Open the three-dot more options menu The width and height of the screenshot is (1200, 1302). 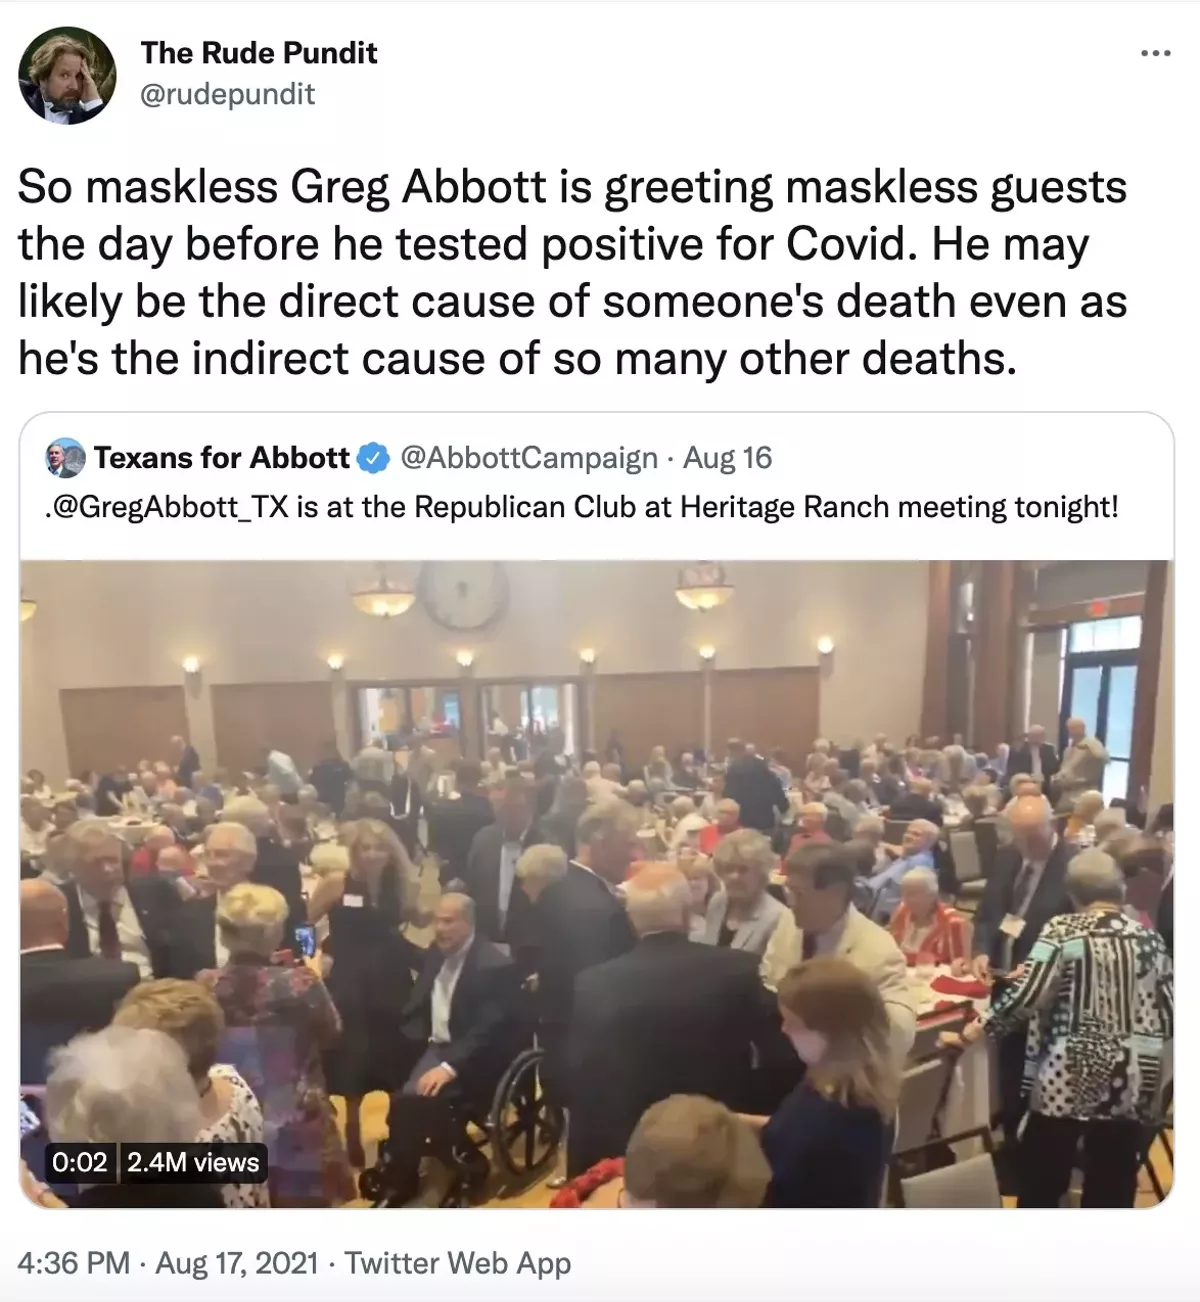pos(1155,54)
